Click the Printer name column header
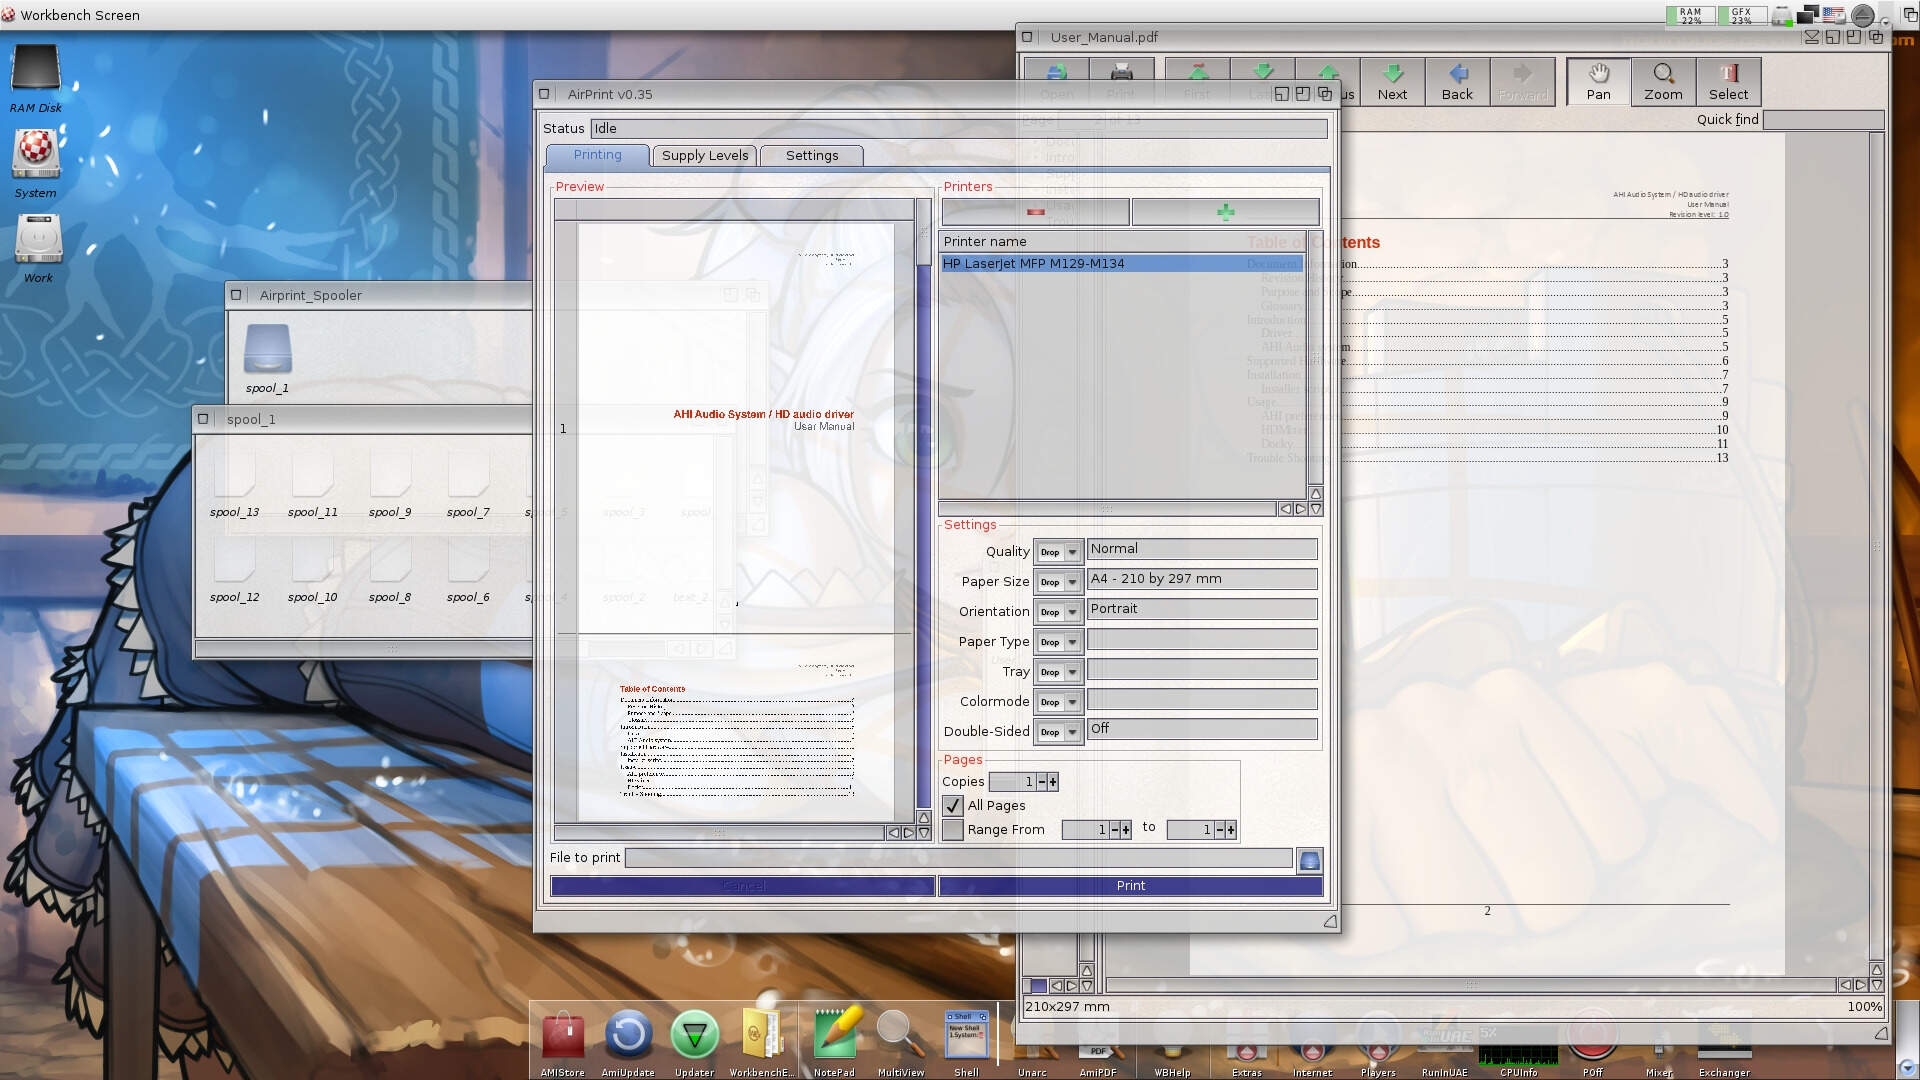Viewport: 1920px width, 1080px height. [x=1121, y=242]
